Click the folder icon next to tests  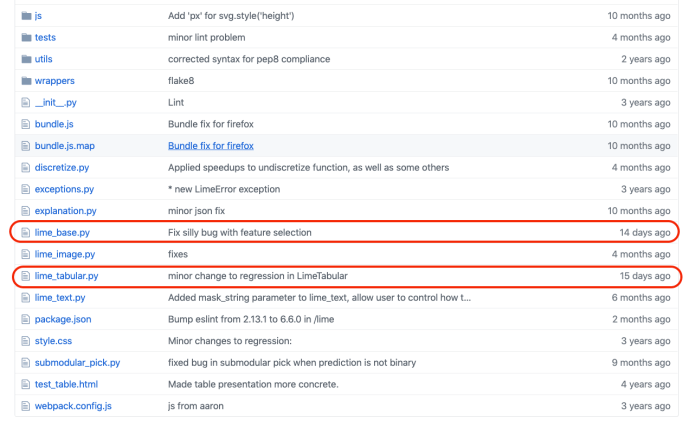(x=26, y=37)
